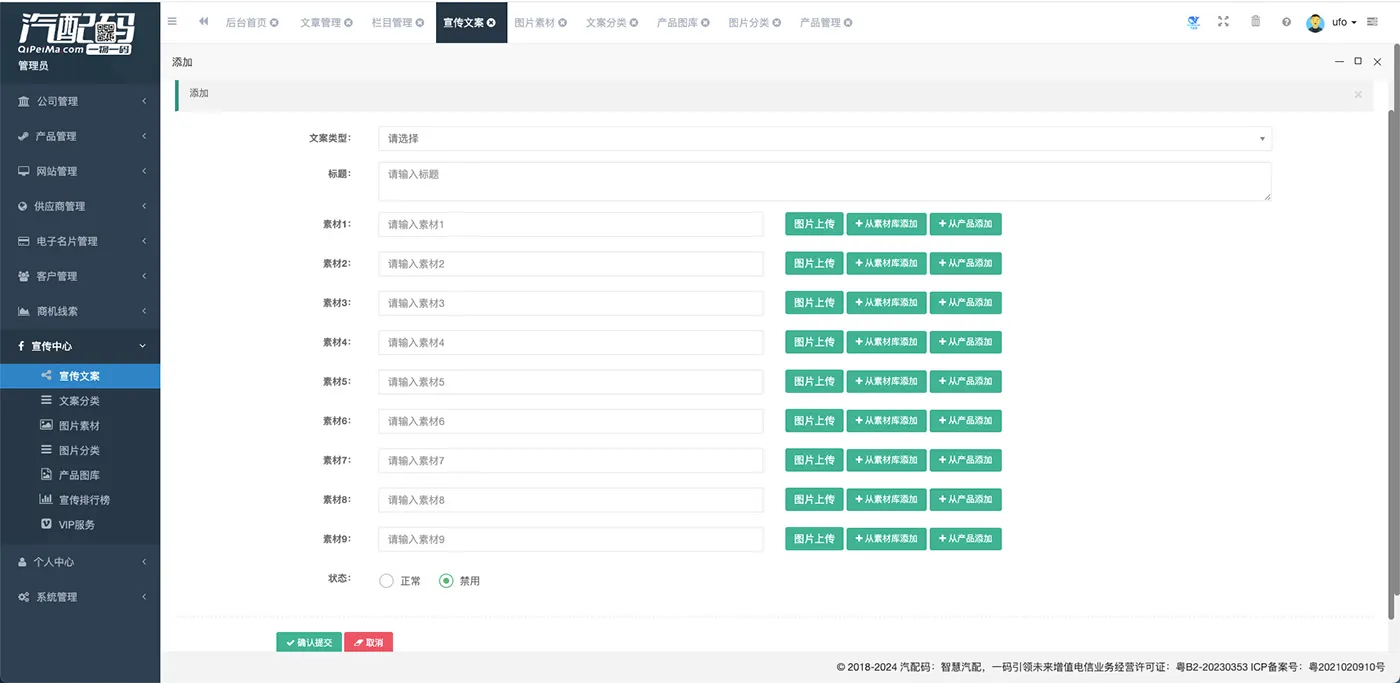
Task: Click 从素材库添加 button for 素材5
Action: [886, 382]
